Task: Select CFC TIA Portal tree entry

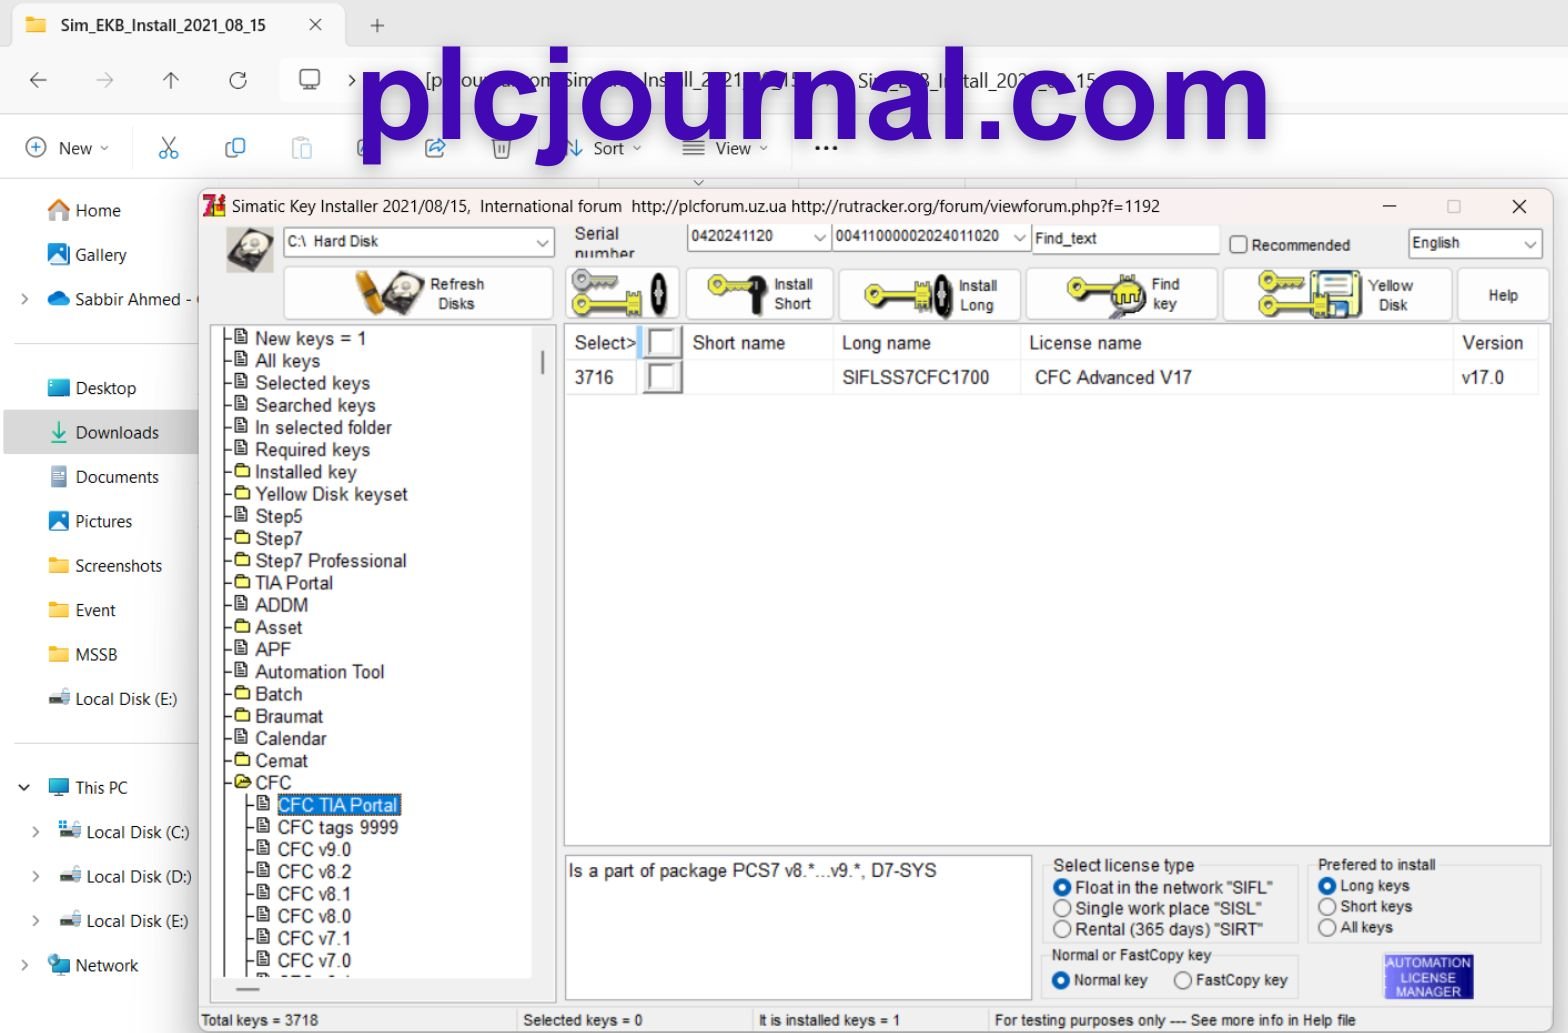Action: [338, 805]
